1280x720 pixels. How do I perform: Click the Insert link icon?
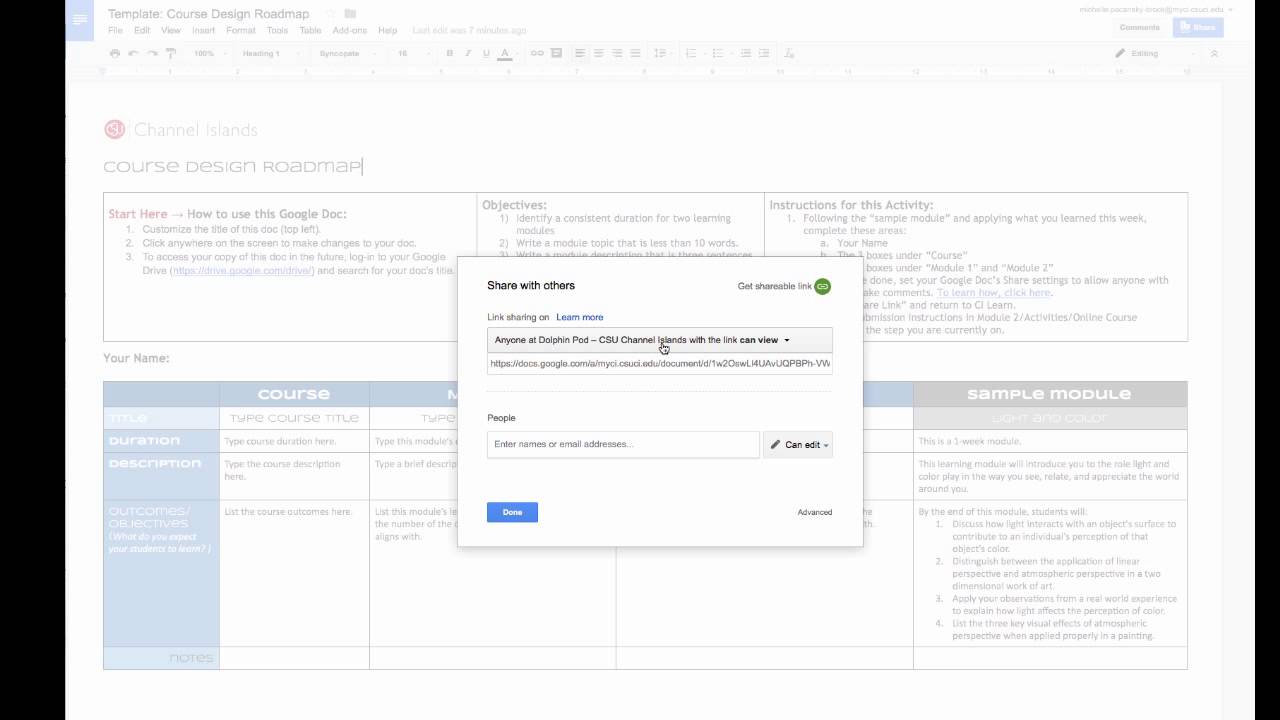[537, 53]
